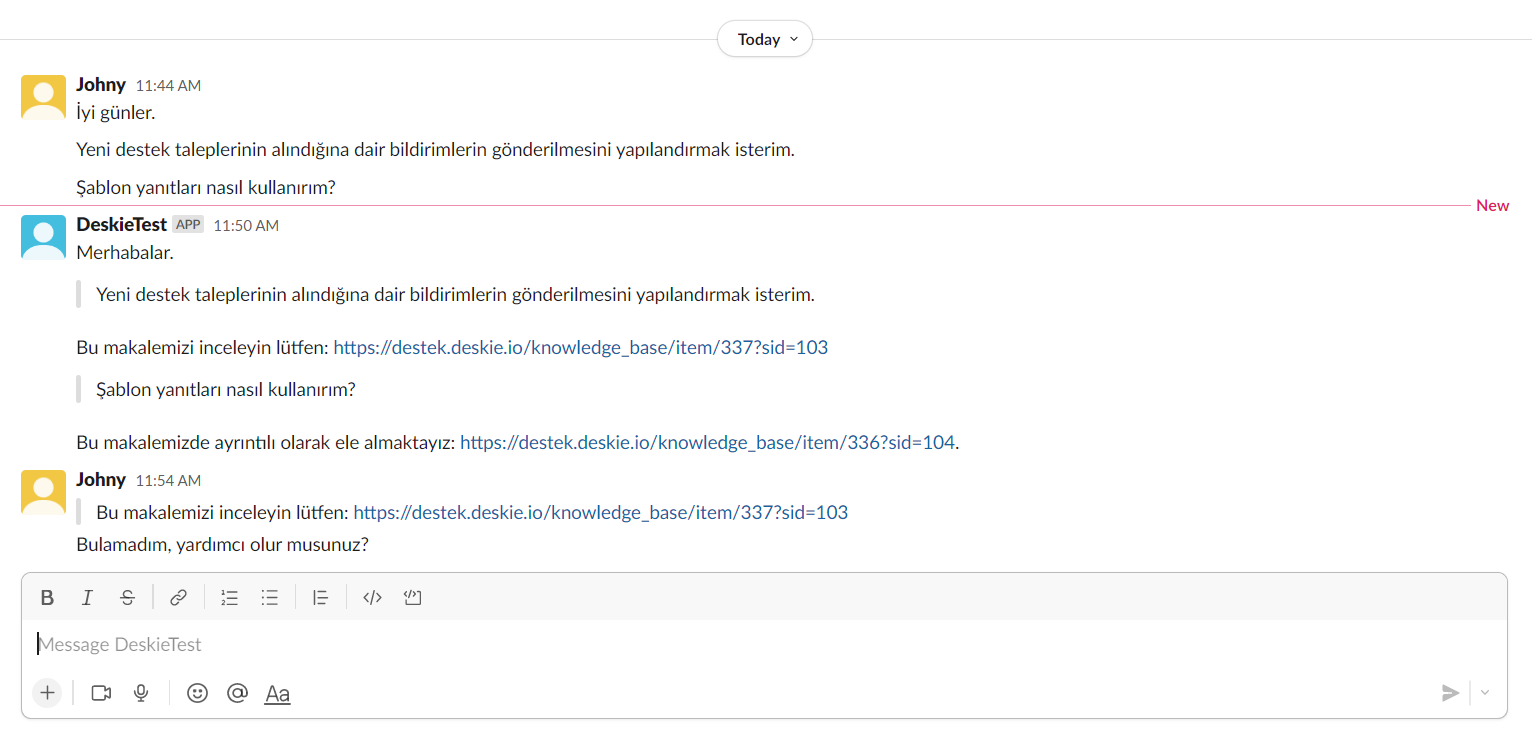This screenshot has height=740, width=1532.
Task: Click the 11:44 AM timestamp
Action: click(168, 86)
